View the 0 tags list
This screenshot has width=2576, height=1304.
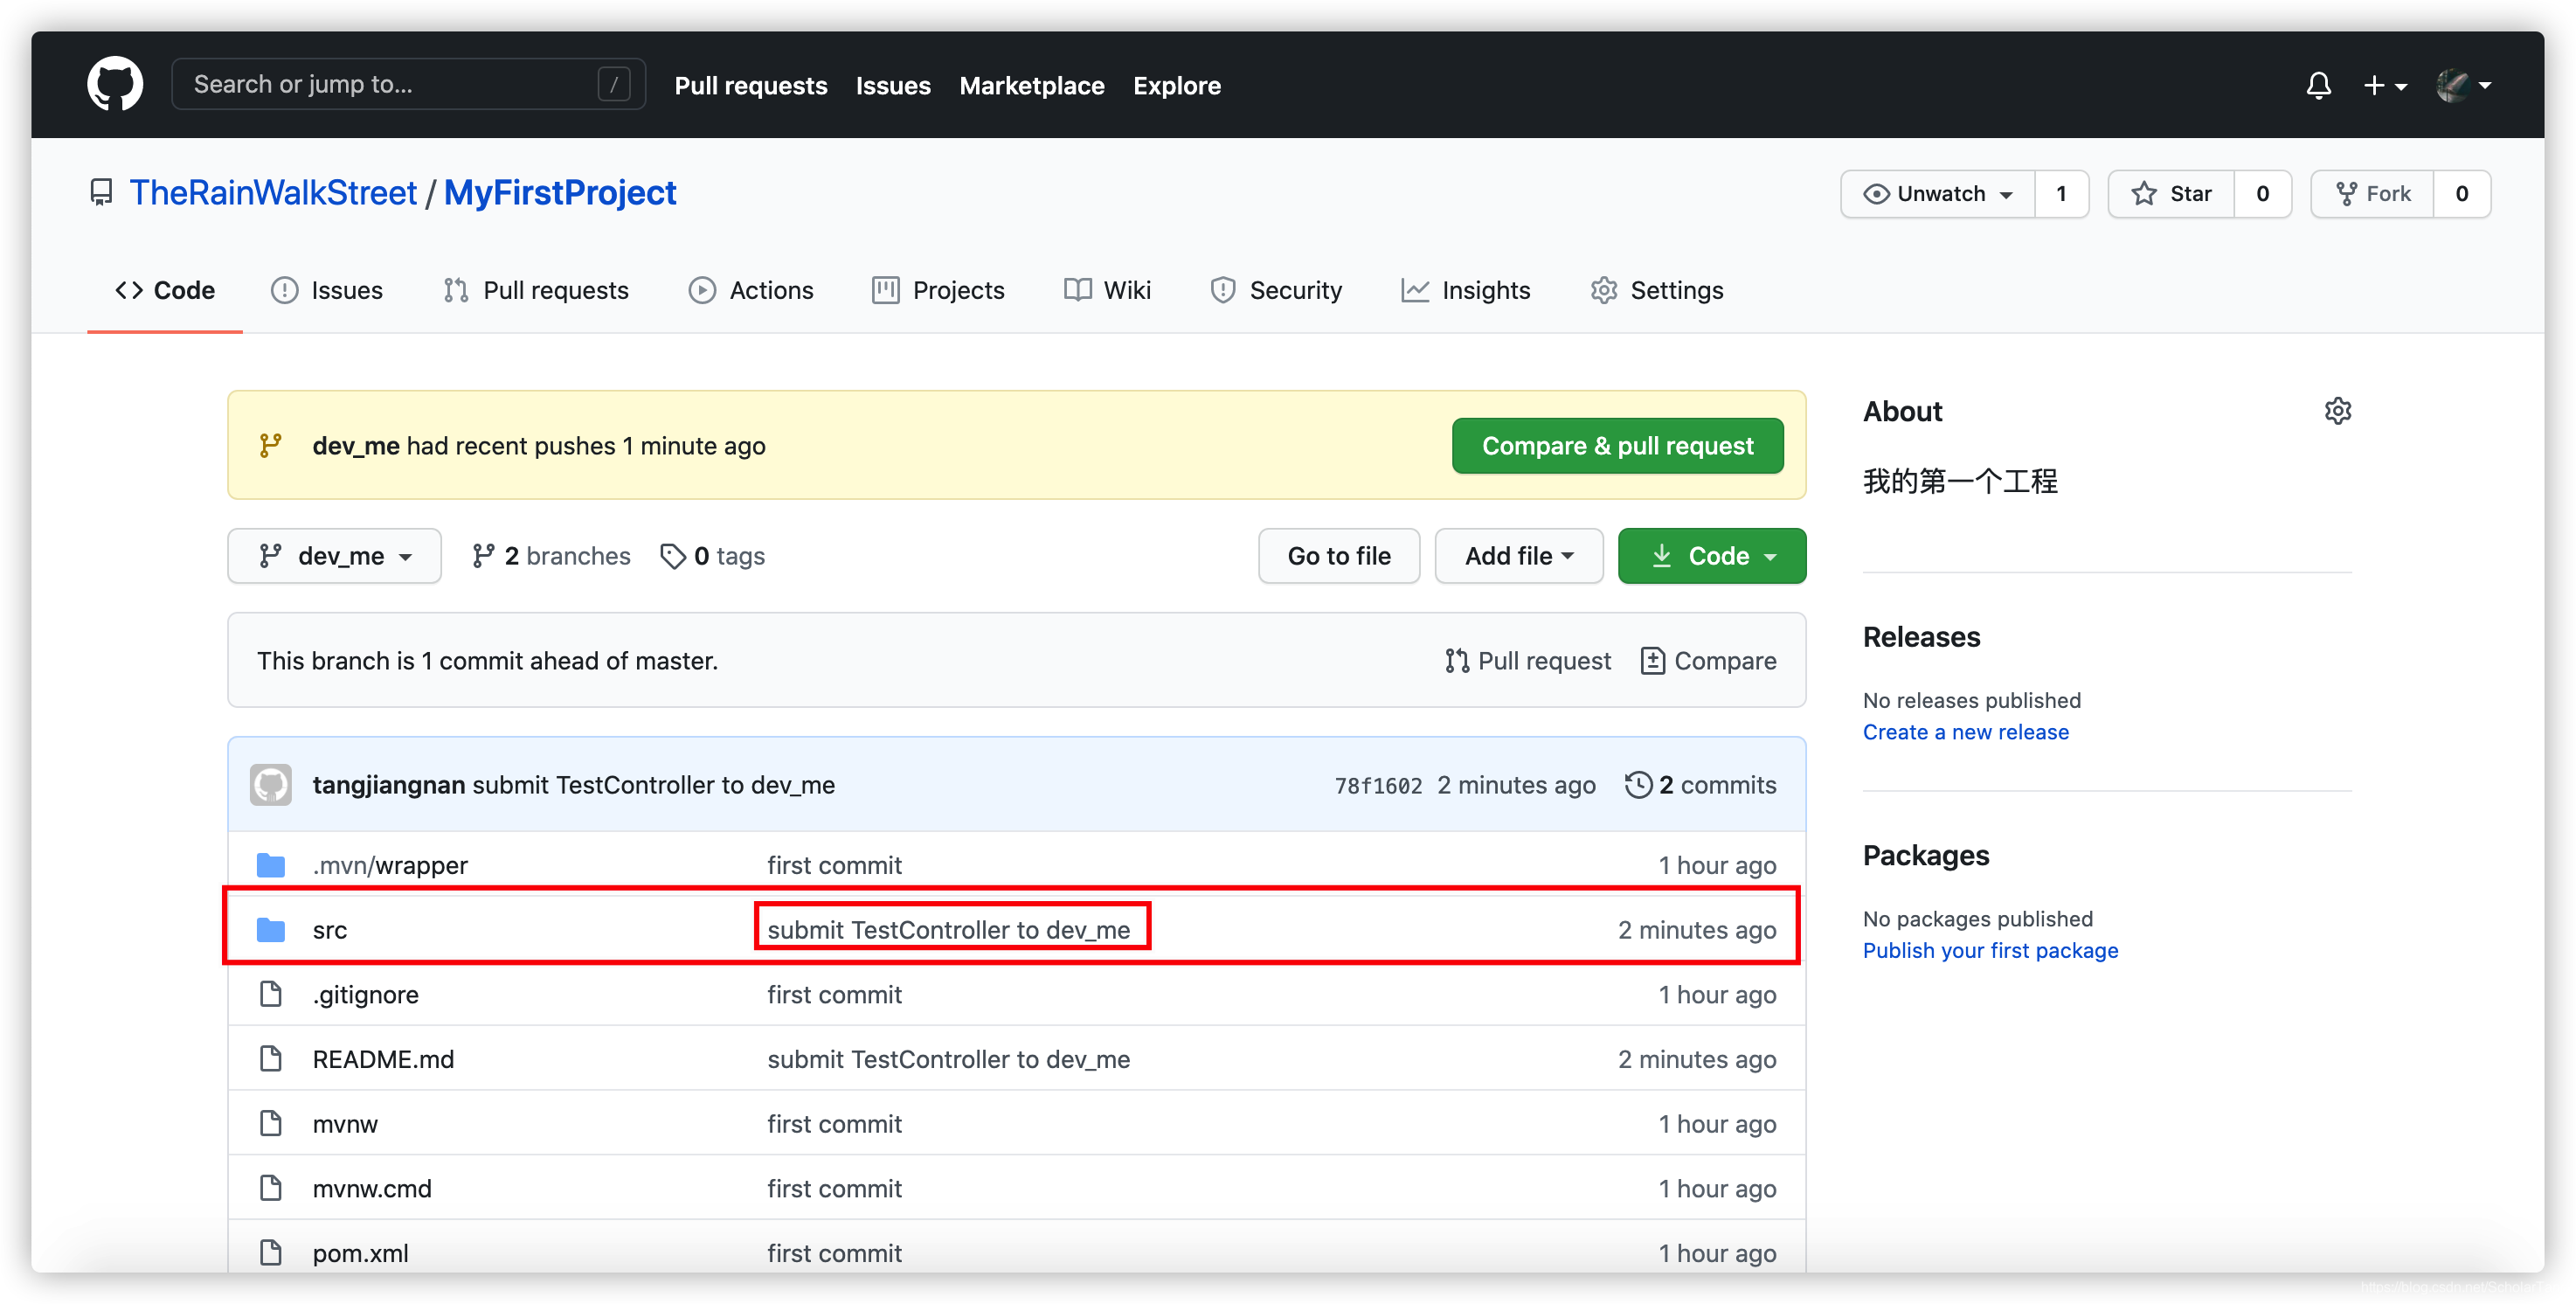pos(712,556)
